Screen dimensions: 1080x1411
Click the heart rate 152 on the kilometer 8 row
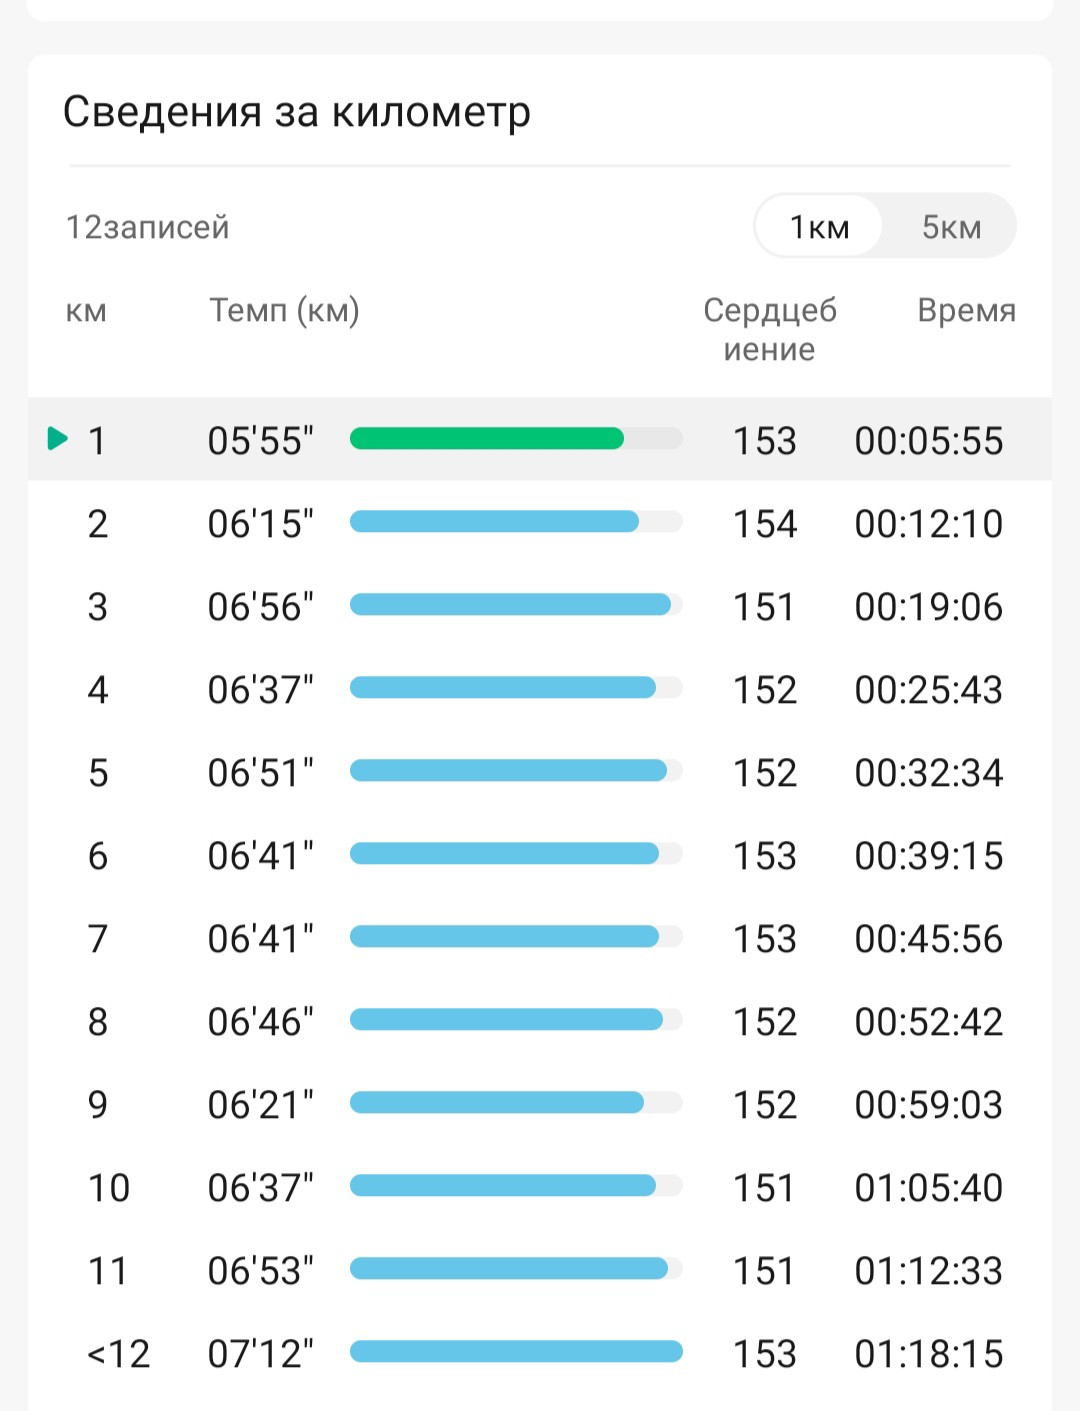click(x=765, y=1022)
